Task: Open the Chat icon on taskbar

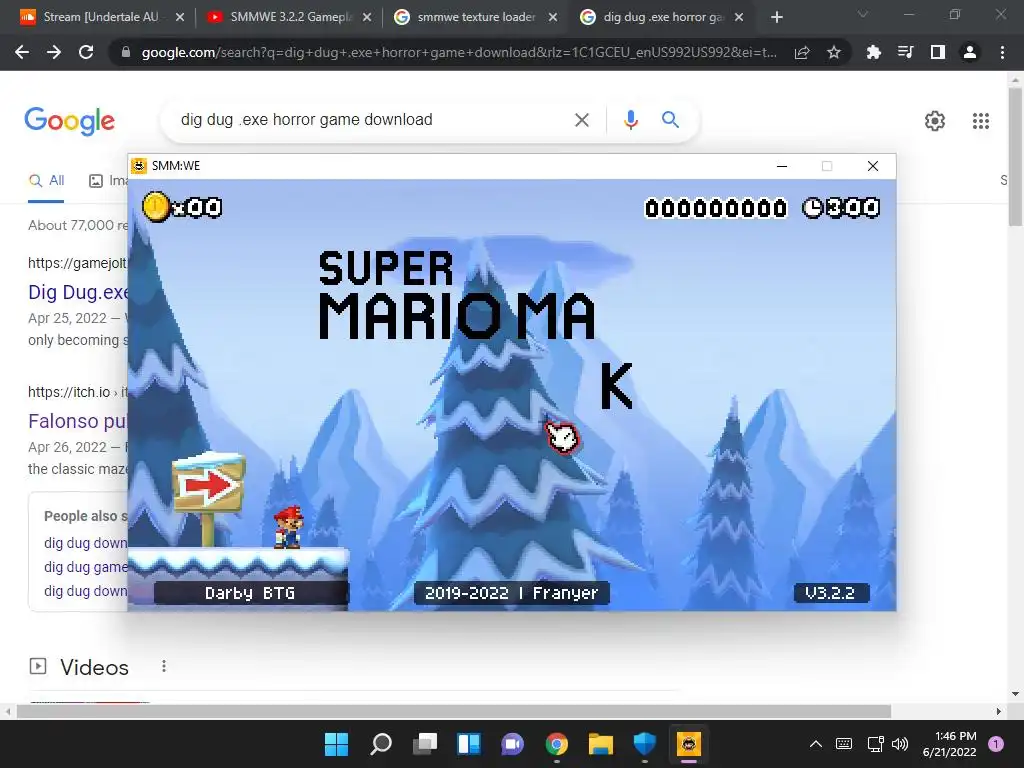Action: tap(513, 744)
